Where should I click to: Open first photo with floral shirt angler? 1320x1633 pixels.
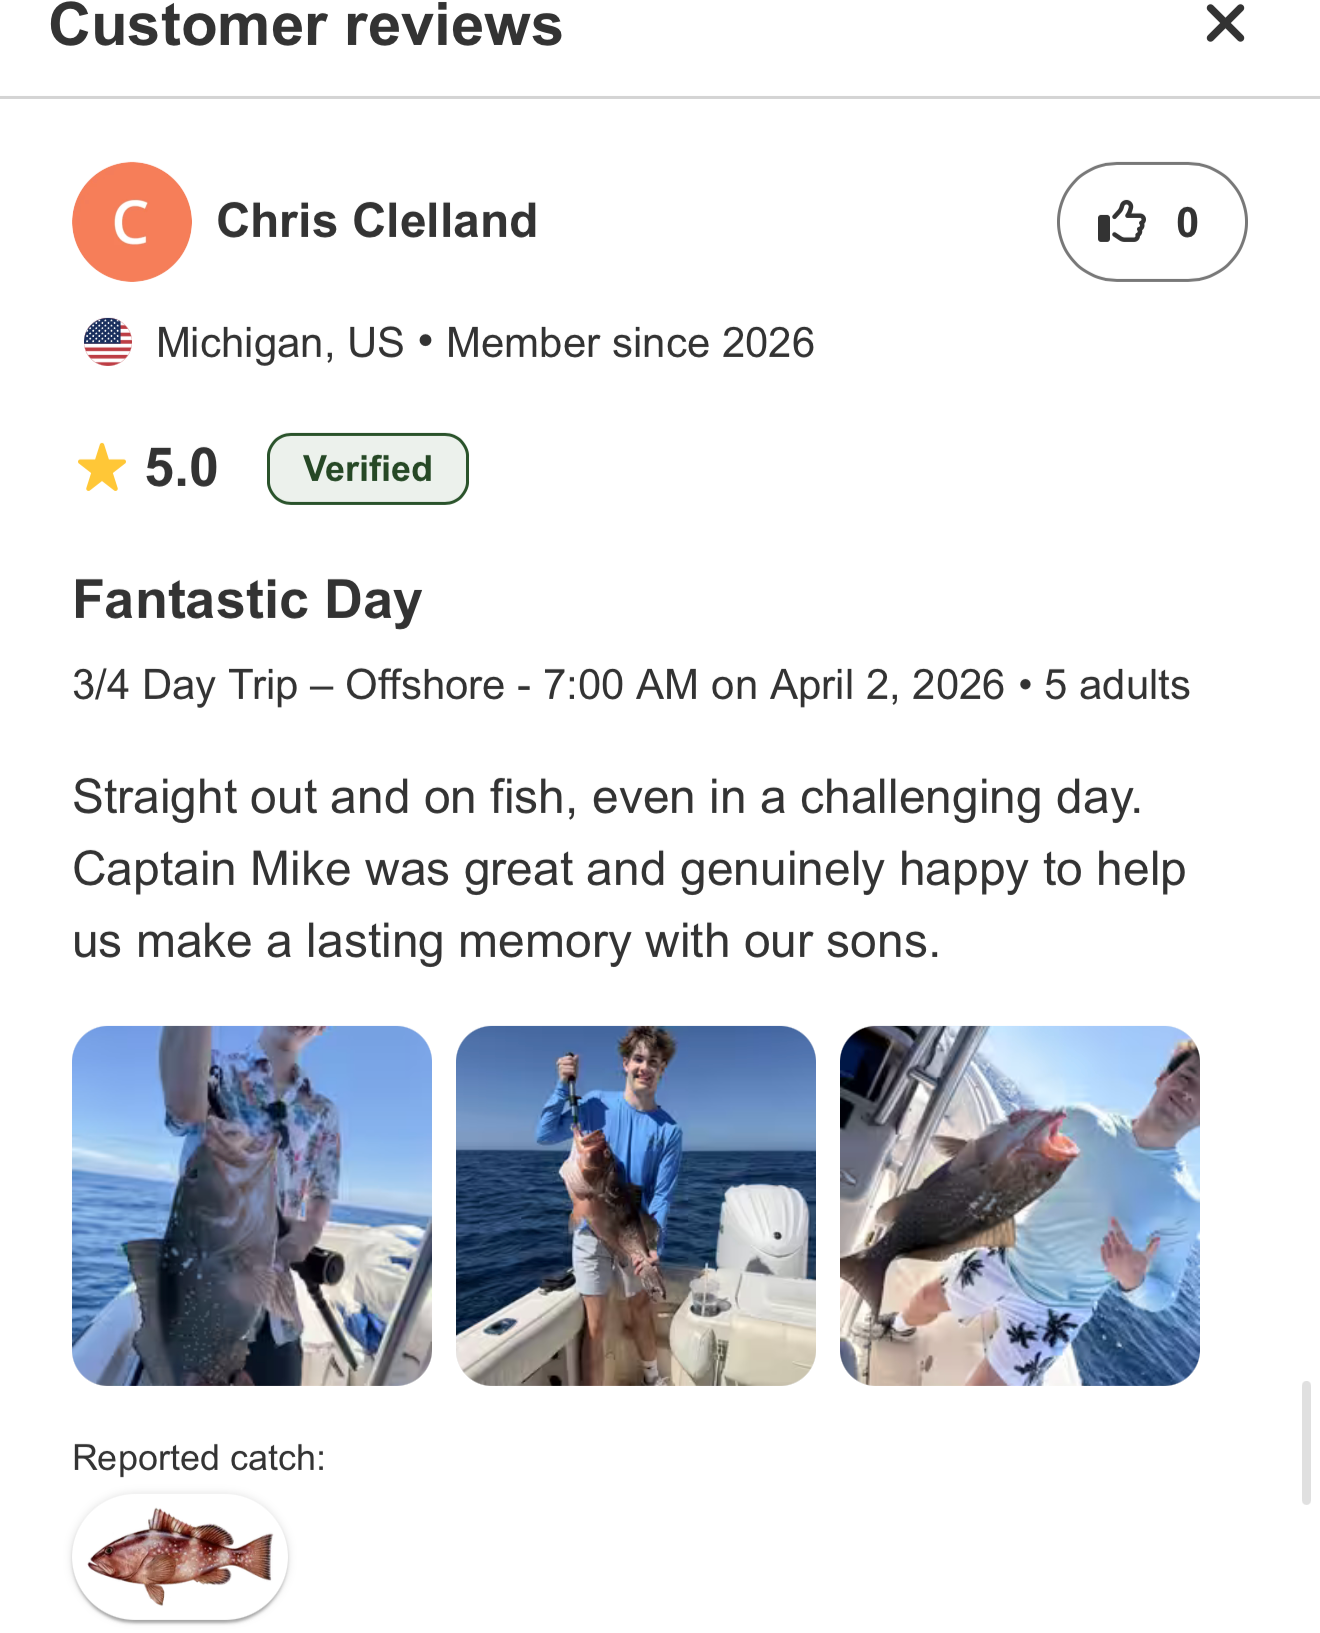pos(252,1206)
